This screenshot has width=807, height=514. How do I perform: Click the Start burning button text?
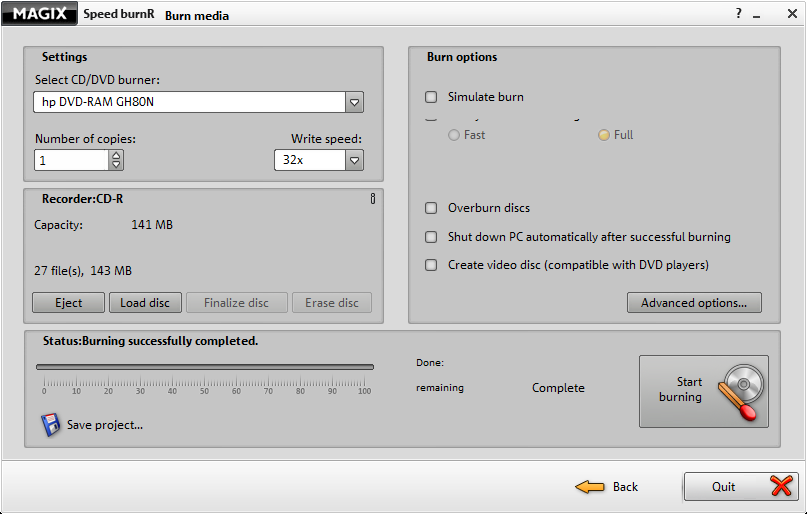click(x=680, y=389)
